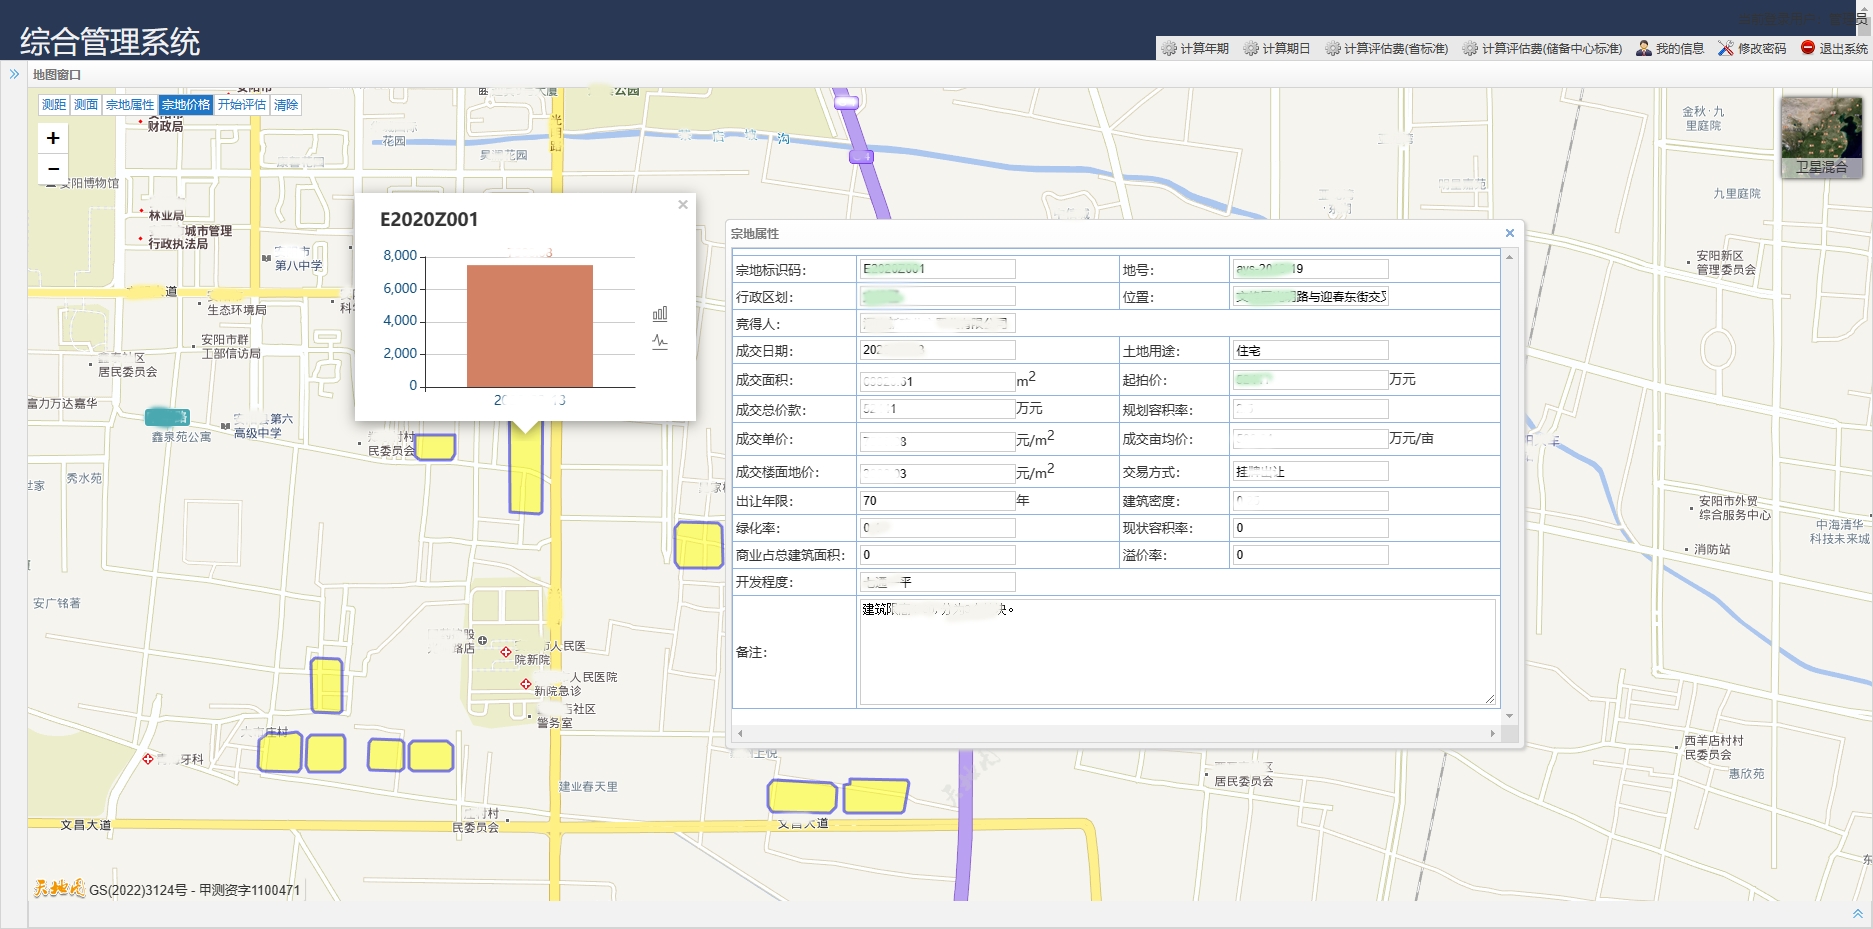Viewport: 1873px width, 929px height.
Task: Click 消防站 label on the map
Action: (1712, 550)
